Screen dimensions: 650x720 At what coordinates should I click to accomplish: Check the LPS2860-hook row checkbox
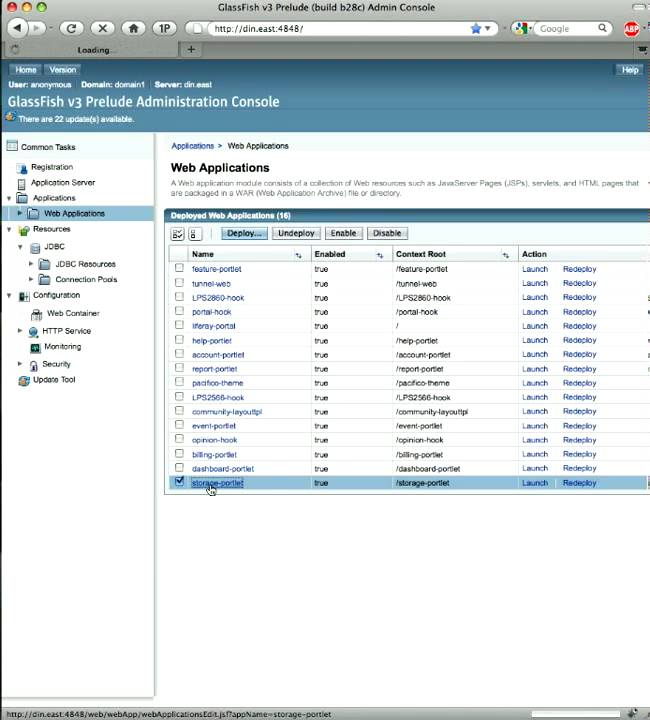pos(179,297)
